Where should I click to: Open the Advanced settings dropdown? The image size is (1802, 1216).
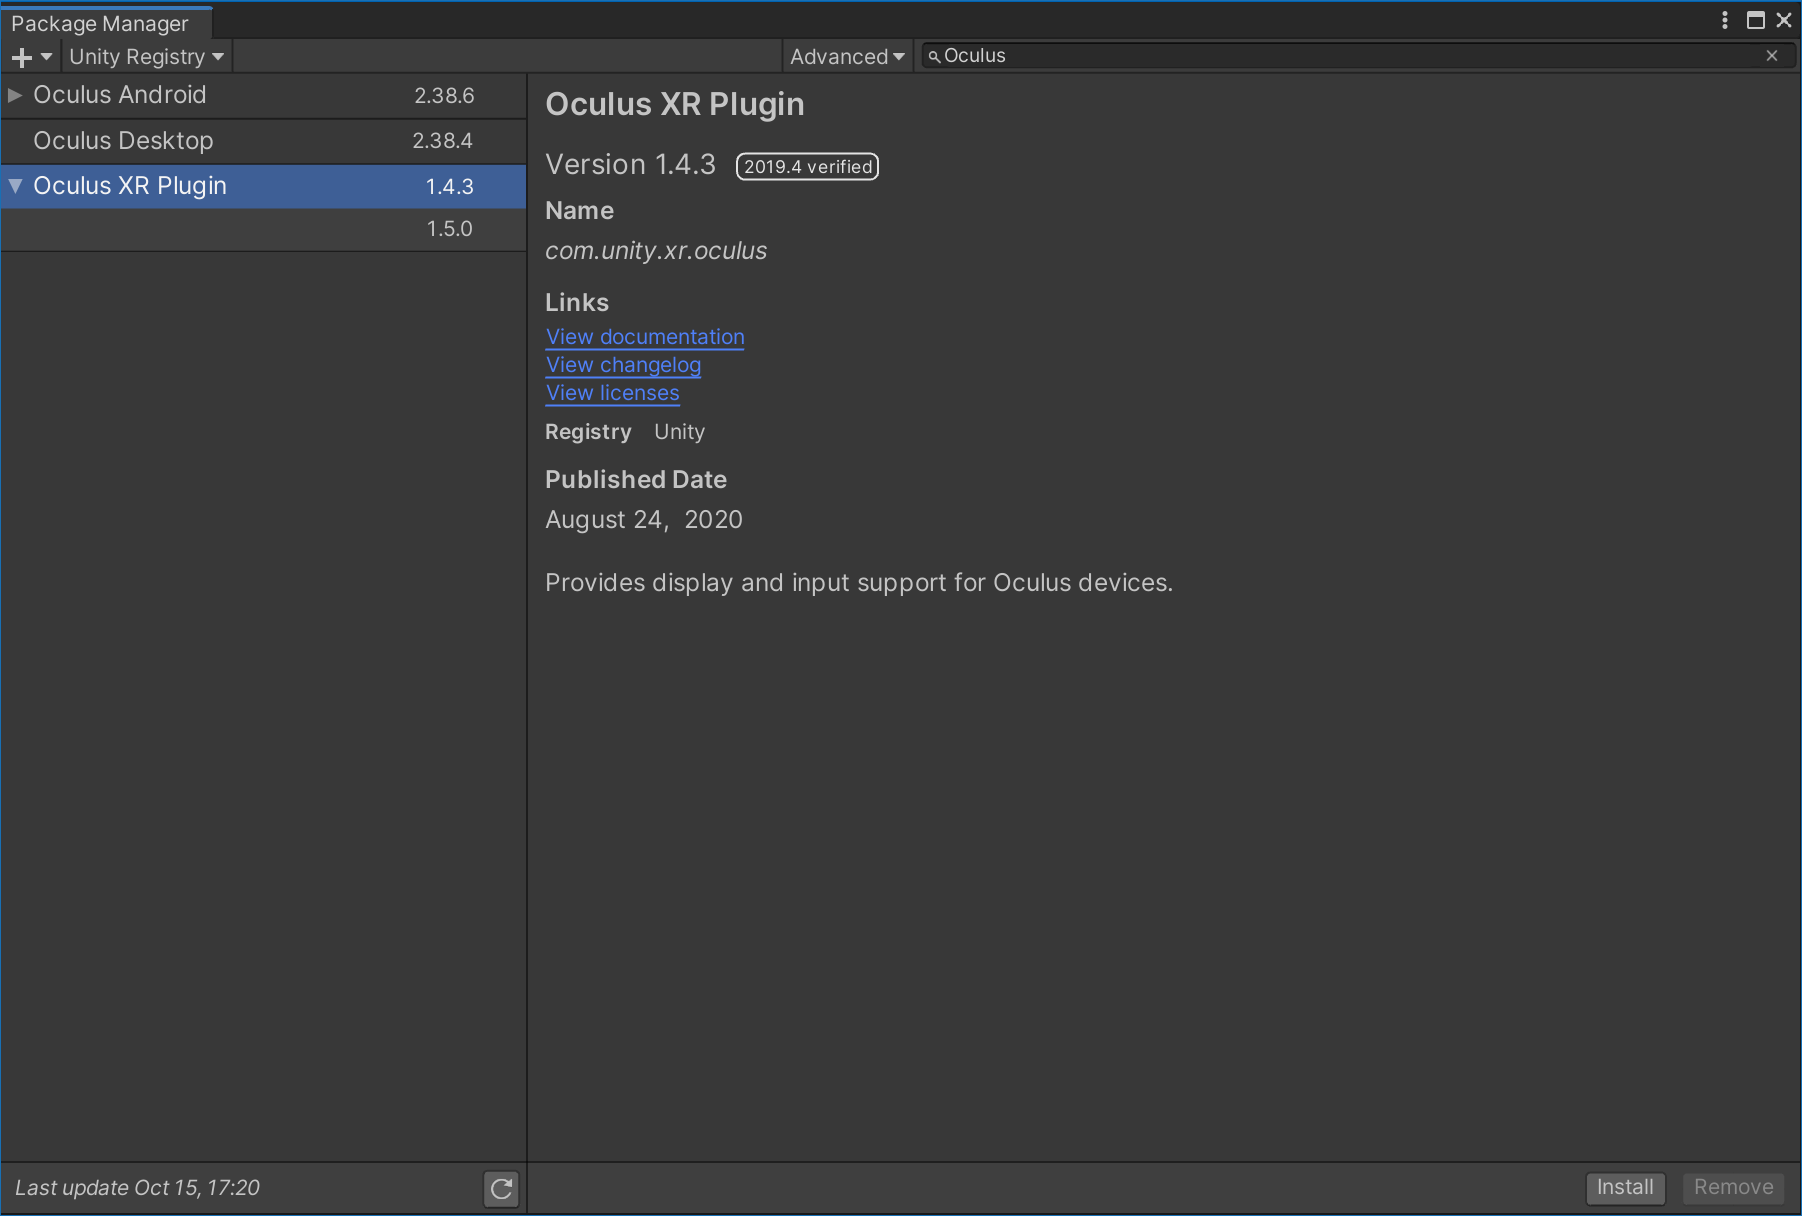coord(846,57)
